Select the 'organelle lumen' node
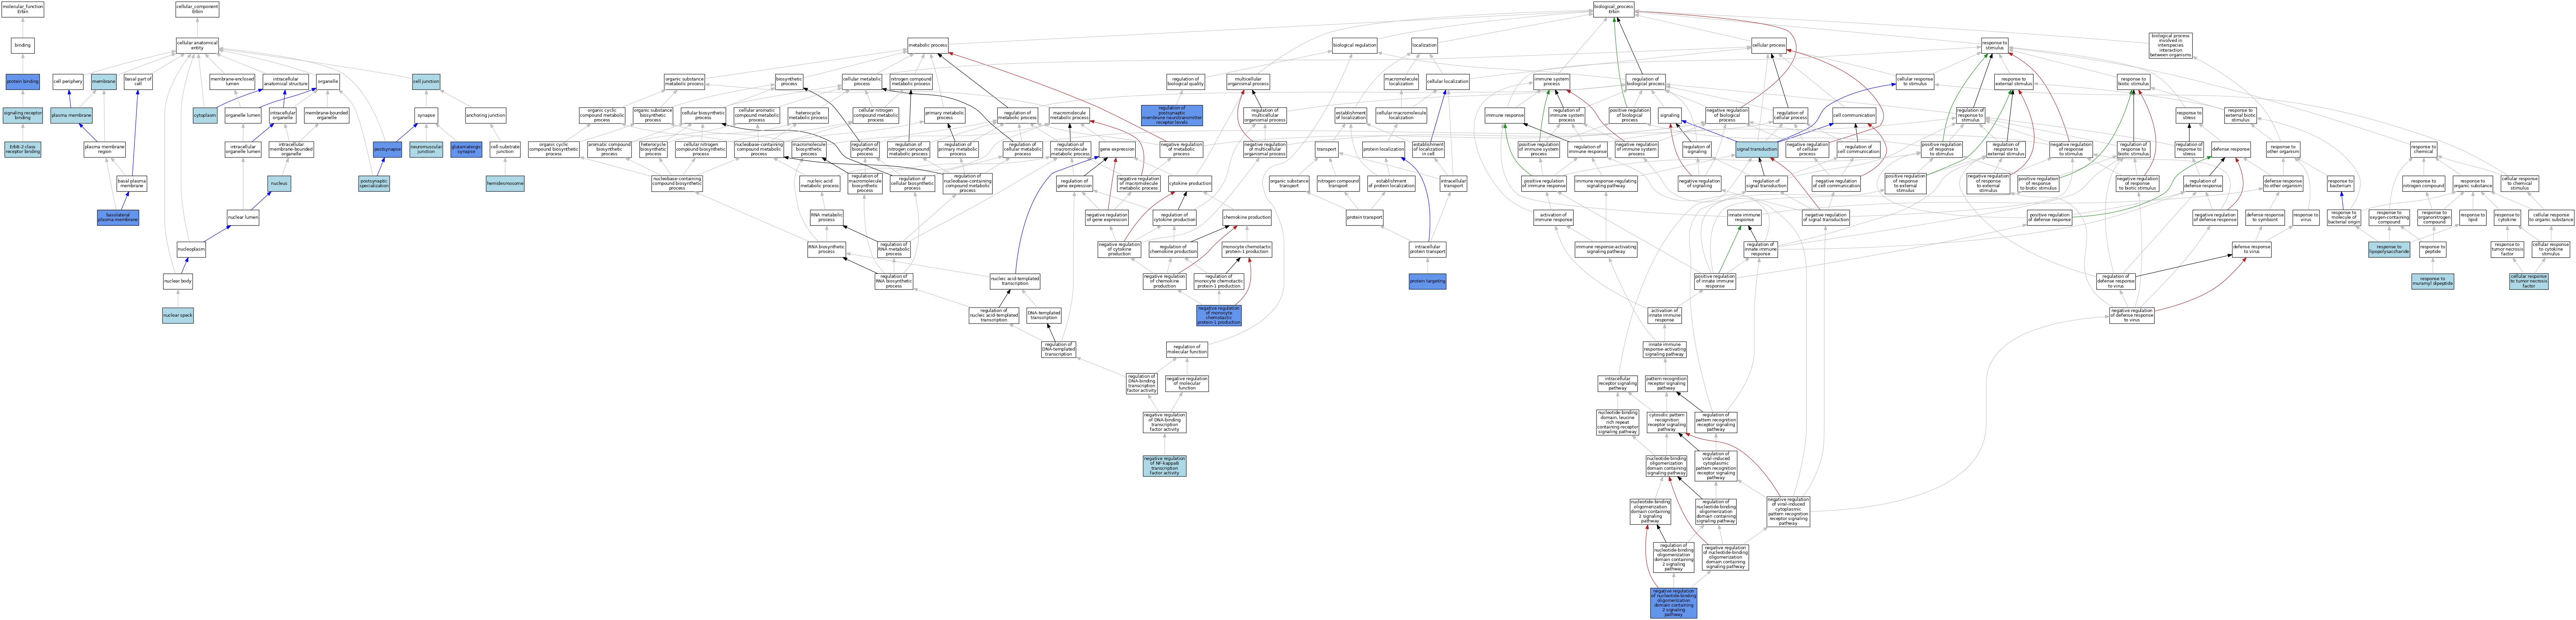 243,116
